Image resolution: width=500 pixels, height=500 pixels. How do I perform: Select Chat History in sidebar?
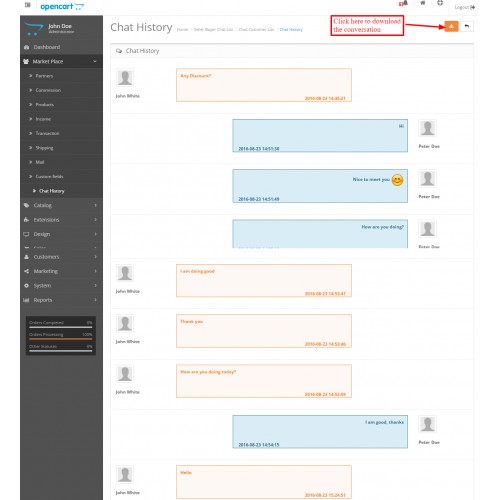click(52, 191)
